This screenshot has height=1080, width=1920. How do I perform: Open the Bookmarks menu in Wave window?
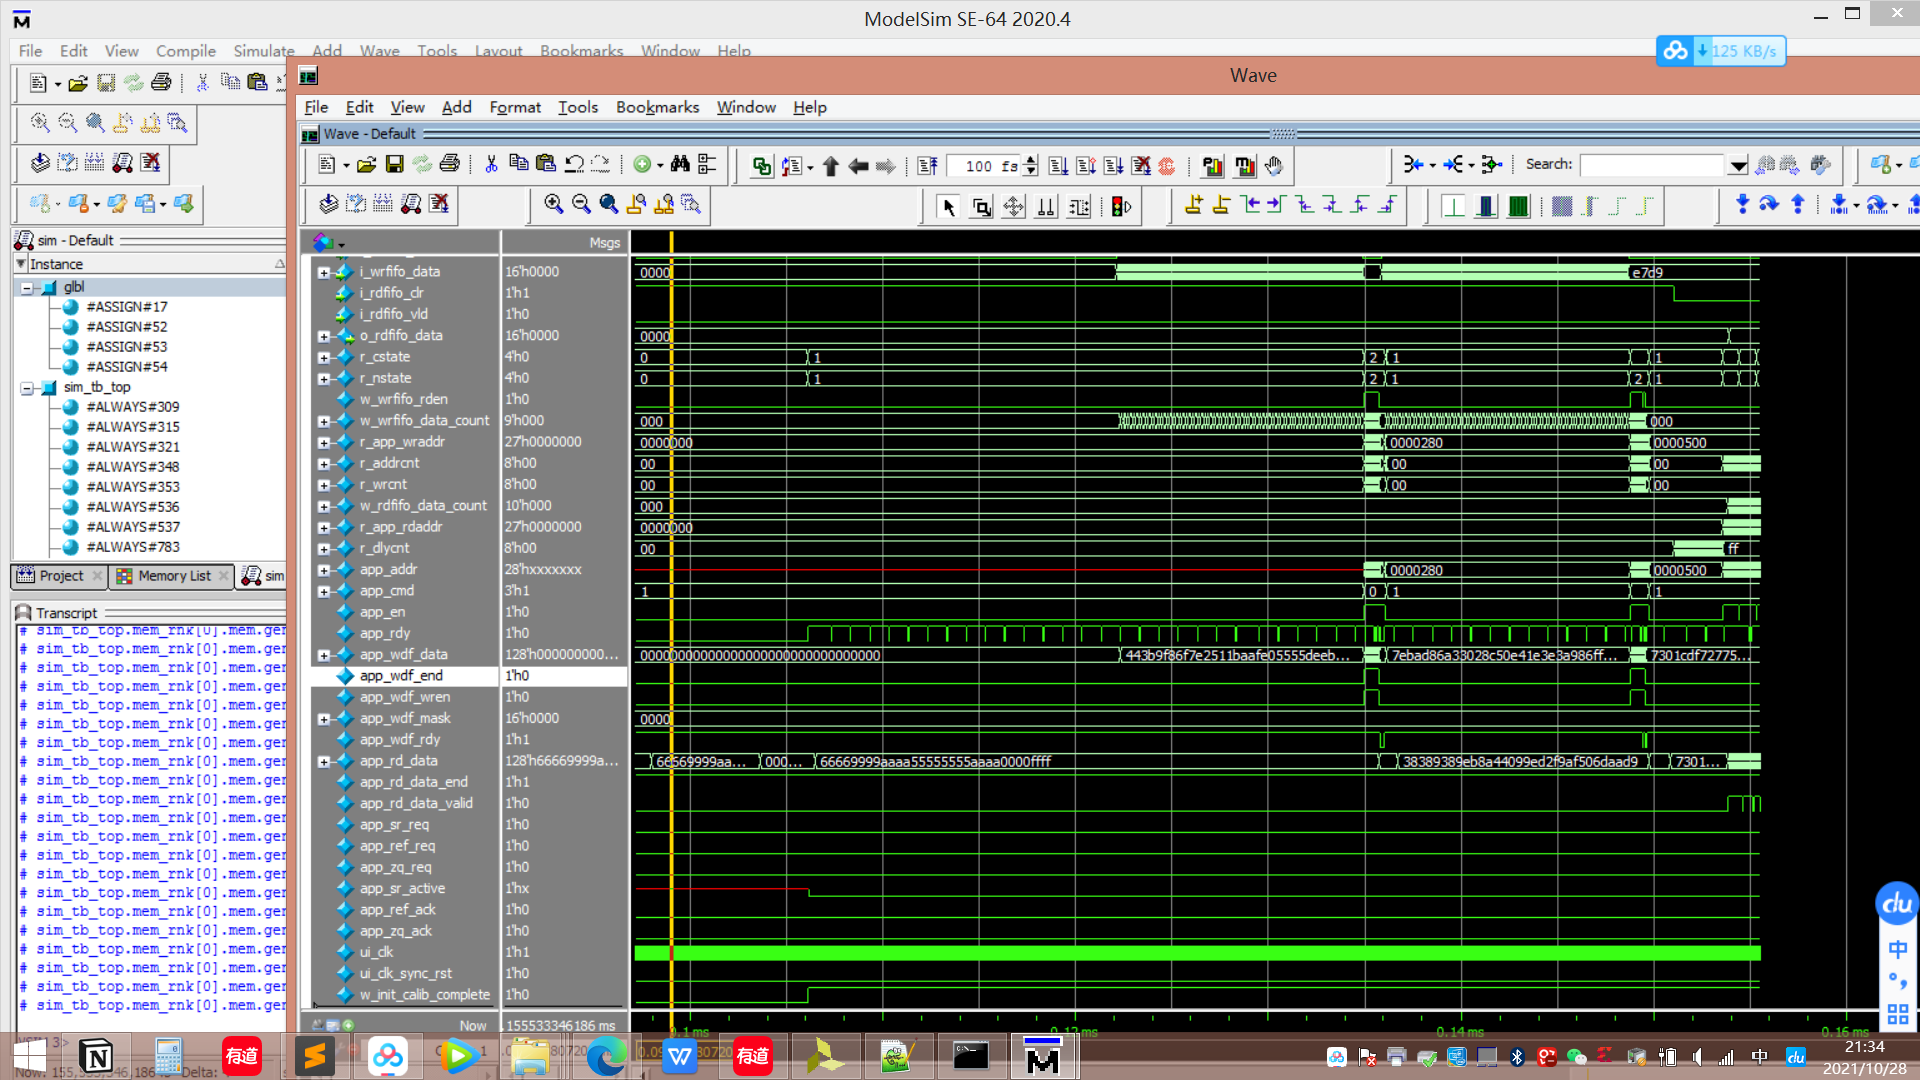(x=657, y=107)
